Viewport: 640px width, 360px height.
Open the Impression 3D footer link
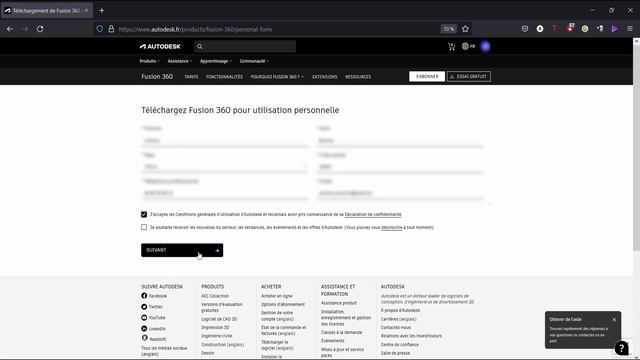point(215,327)
